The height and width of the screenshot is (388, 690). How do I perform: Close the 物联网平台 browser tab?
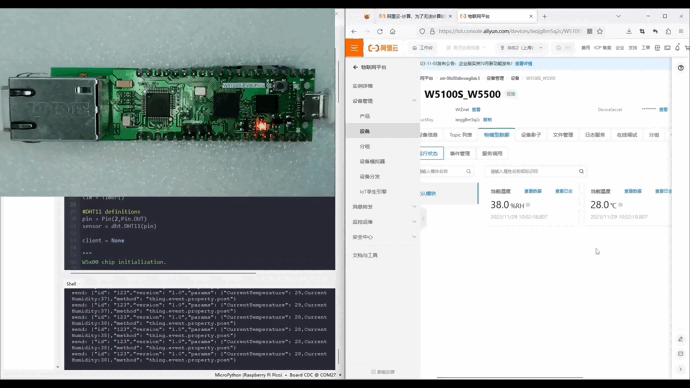click(531, 16)
